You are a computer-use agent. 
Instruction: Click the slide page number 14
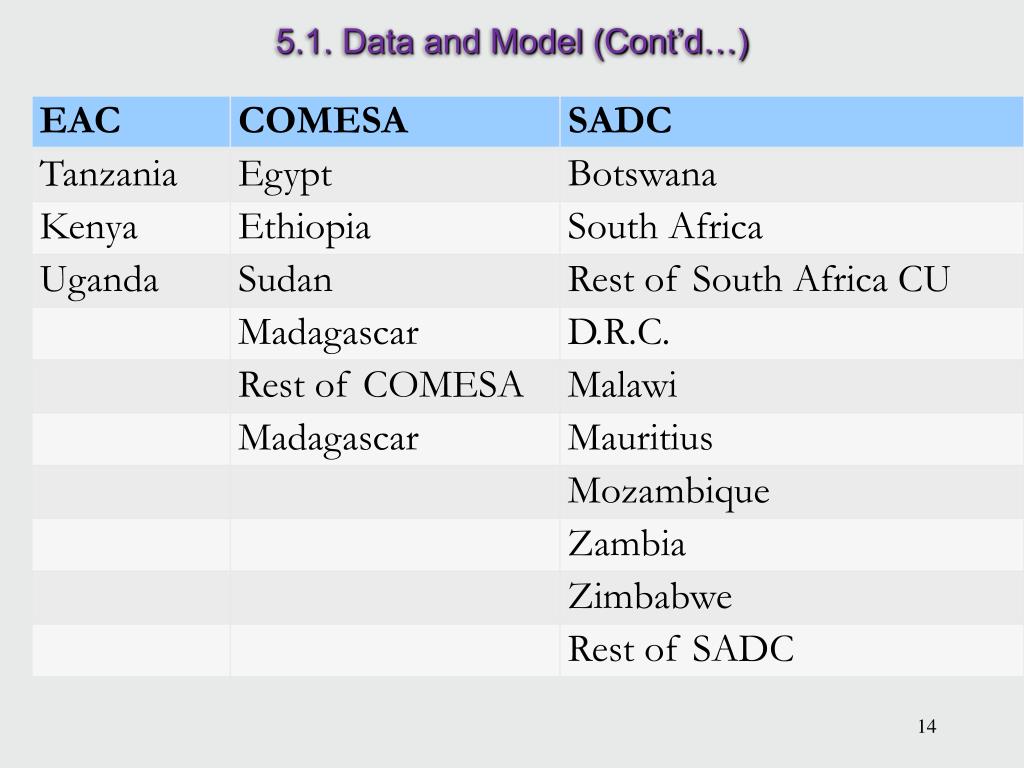(x=927, y=726)
